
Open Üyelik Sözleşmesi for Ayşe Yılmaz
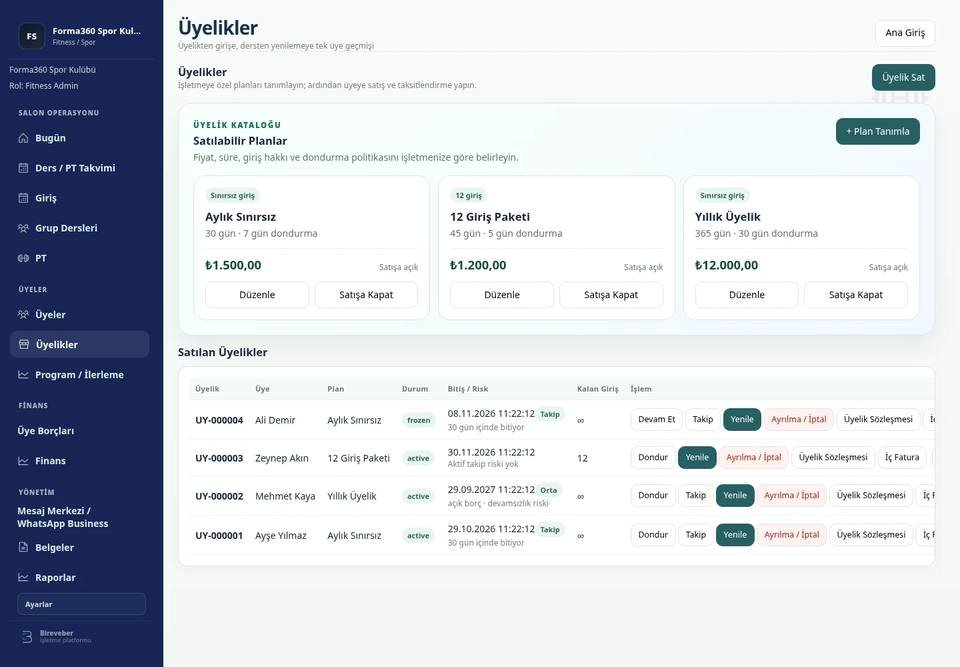click(x=871, y=535)
